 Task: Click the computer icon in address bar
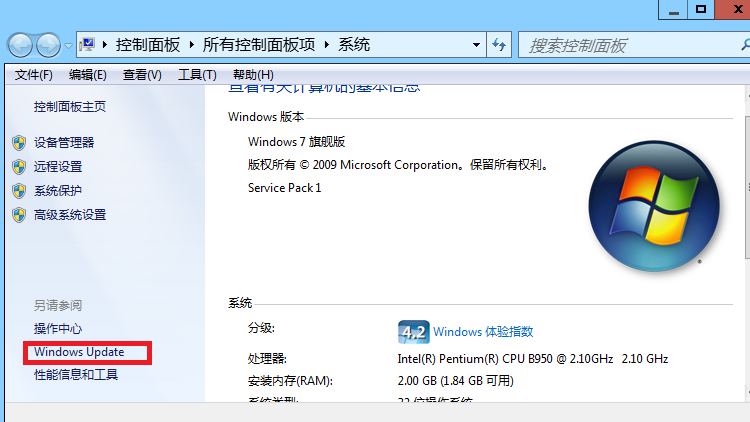click(x=87, y=44)
